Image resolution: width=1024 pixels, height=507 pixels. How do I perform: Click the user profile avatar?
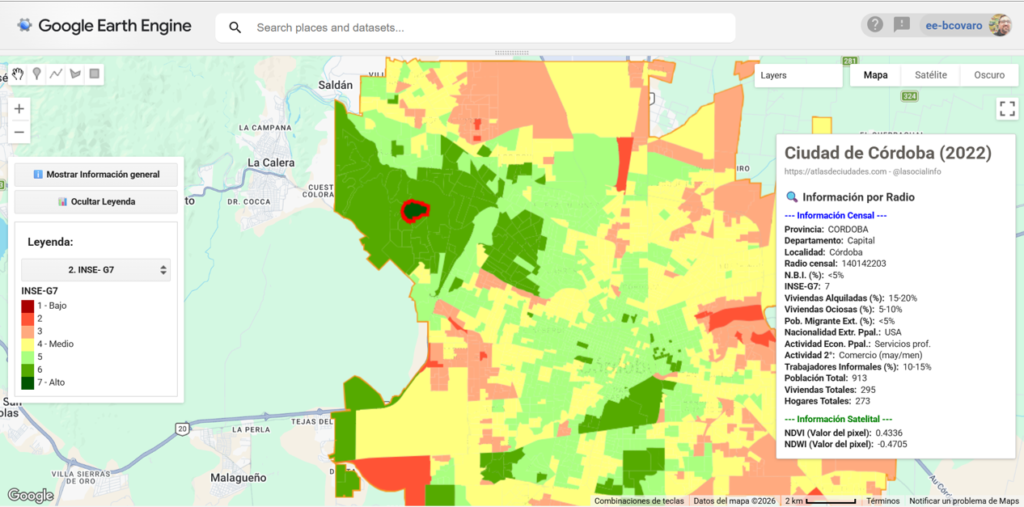999,25
